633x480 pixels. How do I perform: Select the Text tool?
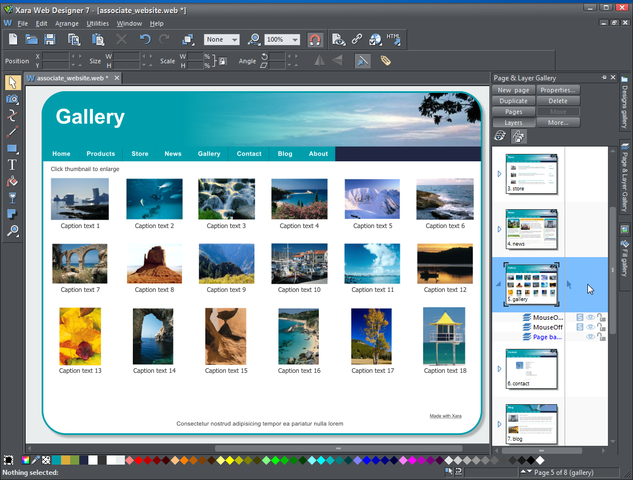[x=13, y=165]
